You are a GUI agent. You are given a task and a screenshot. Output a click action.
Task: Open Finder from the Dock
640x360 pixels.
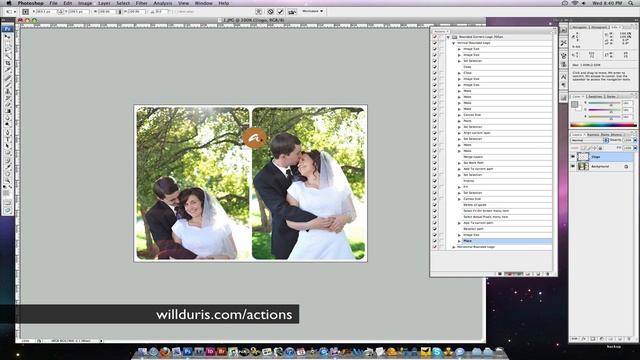pos(142,351)
